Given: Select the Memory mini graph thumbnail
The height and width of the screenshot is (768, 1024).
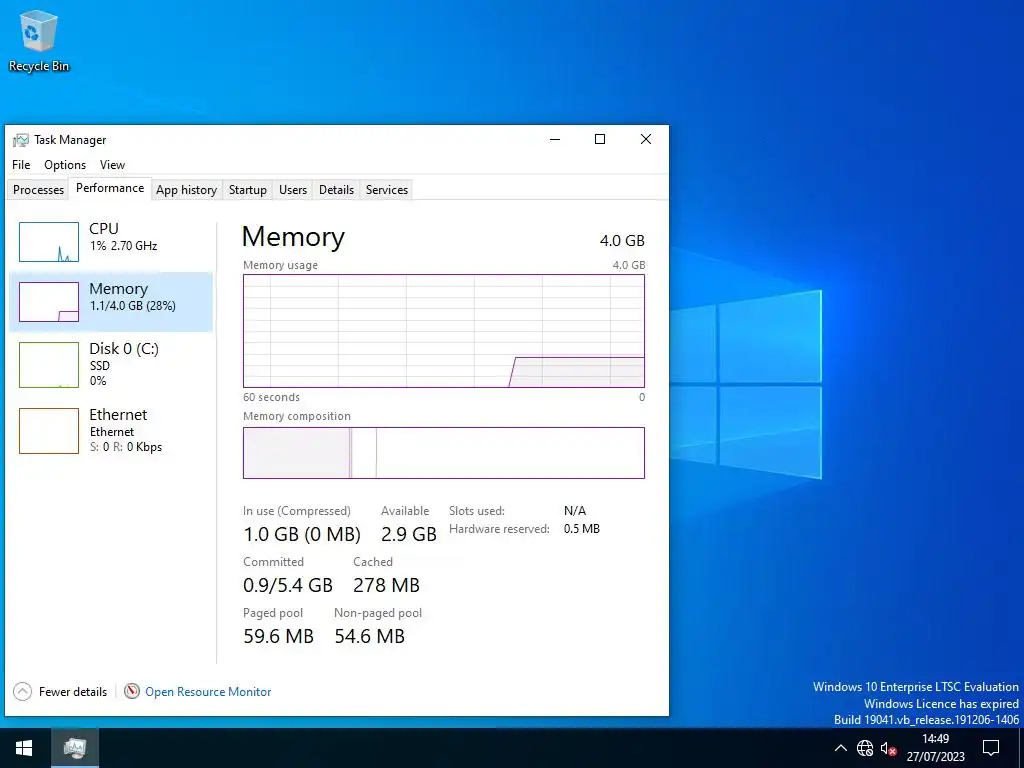Looking at the screenshot, I should pos(49,302).
